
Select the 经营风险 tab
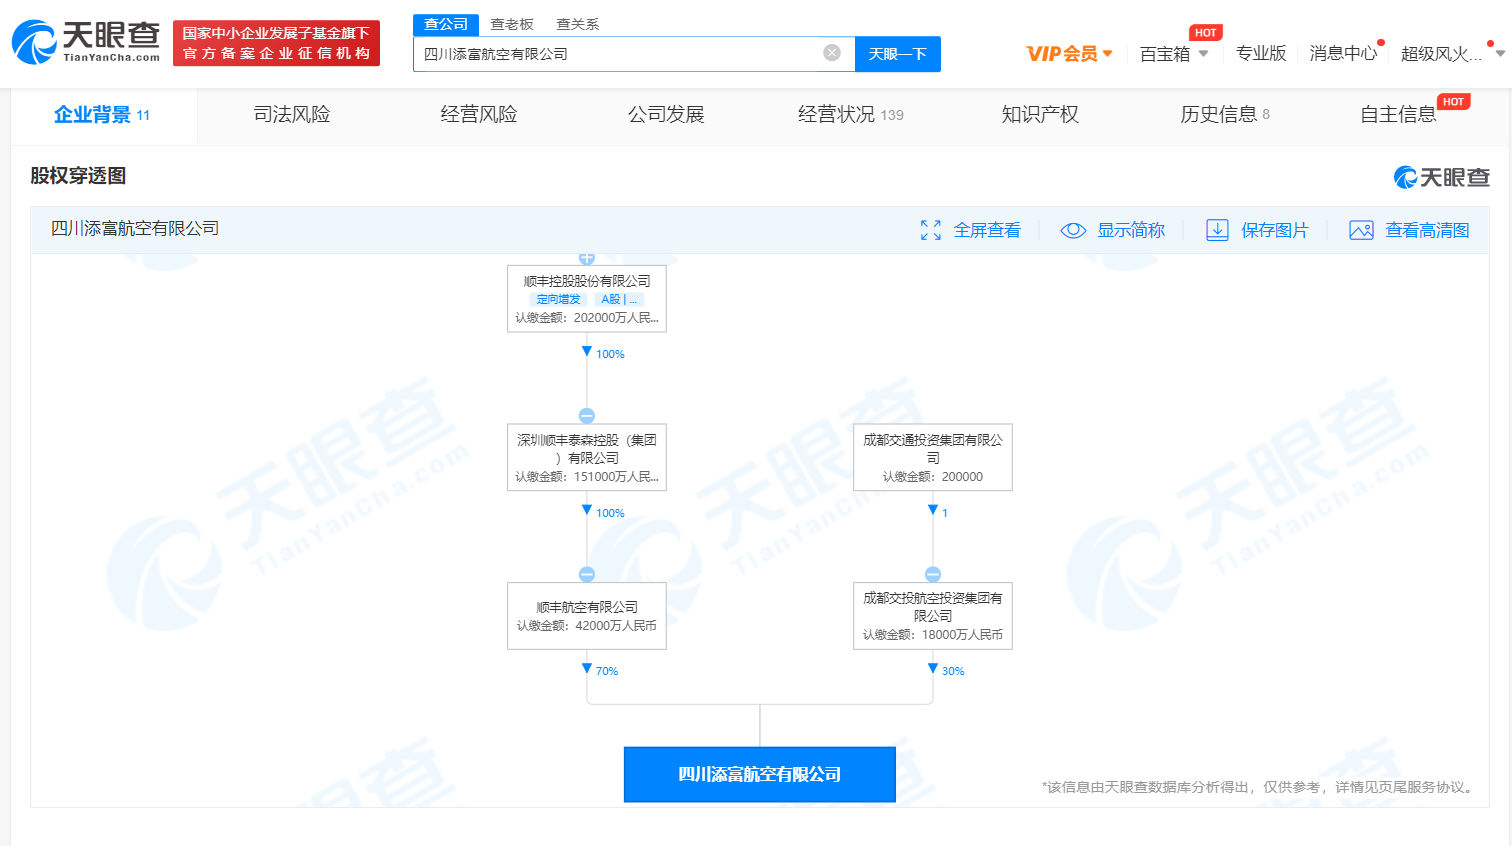coord(479,115)
